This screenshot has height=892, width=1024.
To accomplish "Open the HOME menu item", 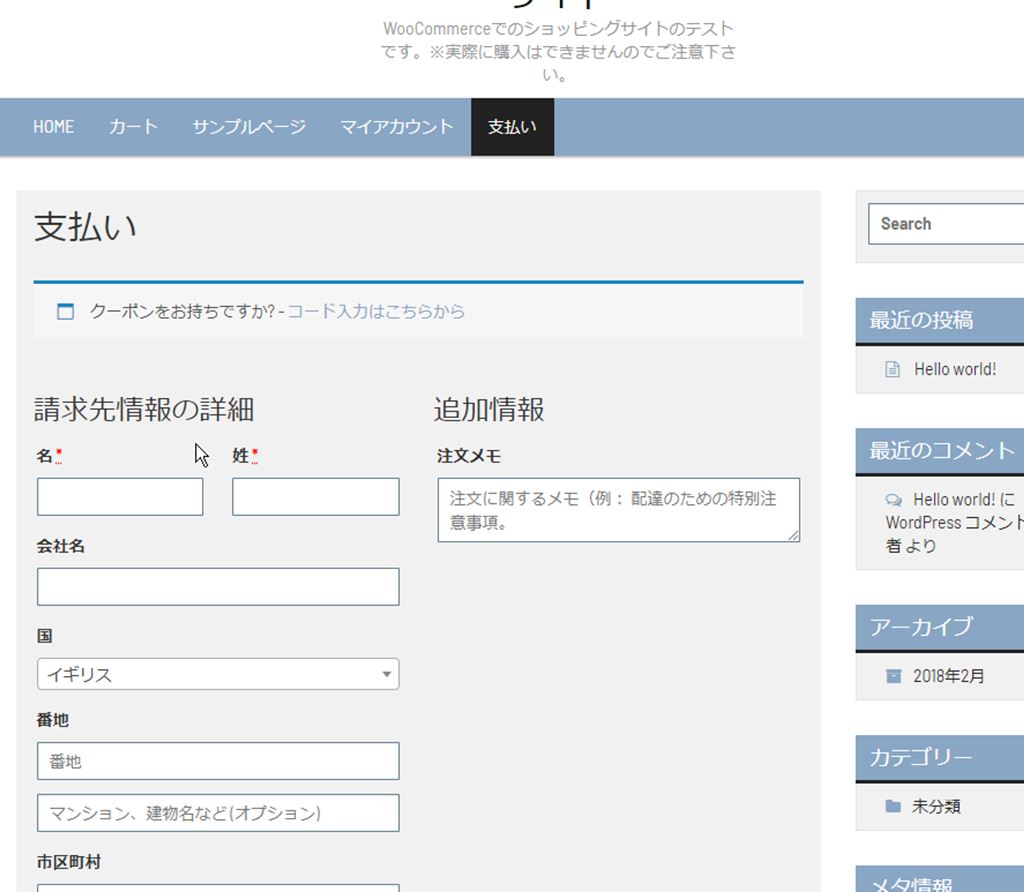I will [x=54, y=127].
